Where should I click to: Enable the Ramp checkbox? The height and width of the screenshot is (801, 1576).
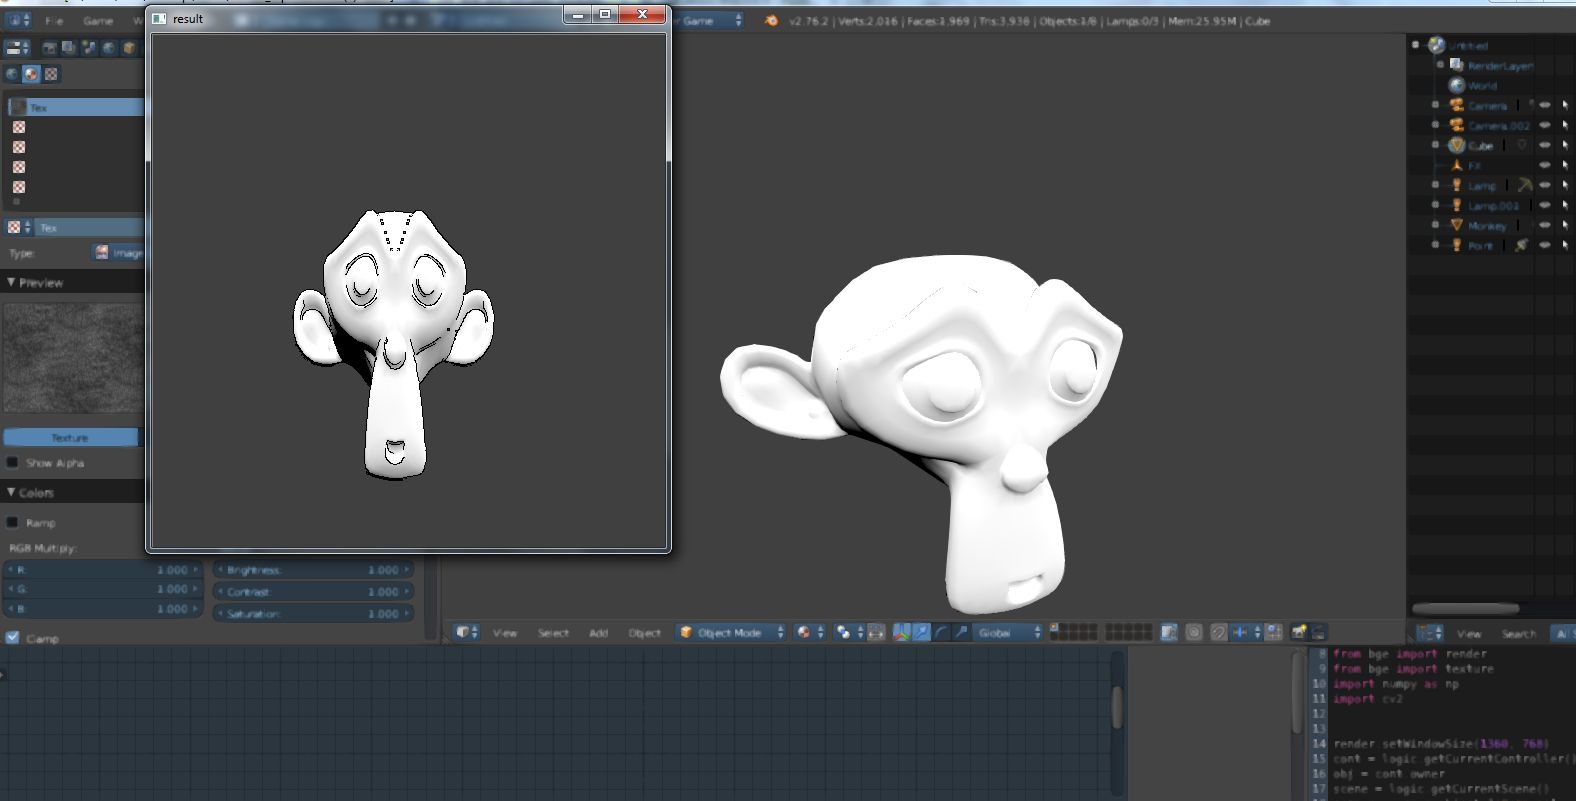click(x=12, y=522)
